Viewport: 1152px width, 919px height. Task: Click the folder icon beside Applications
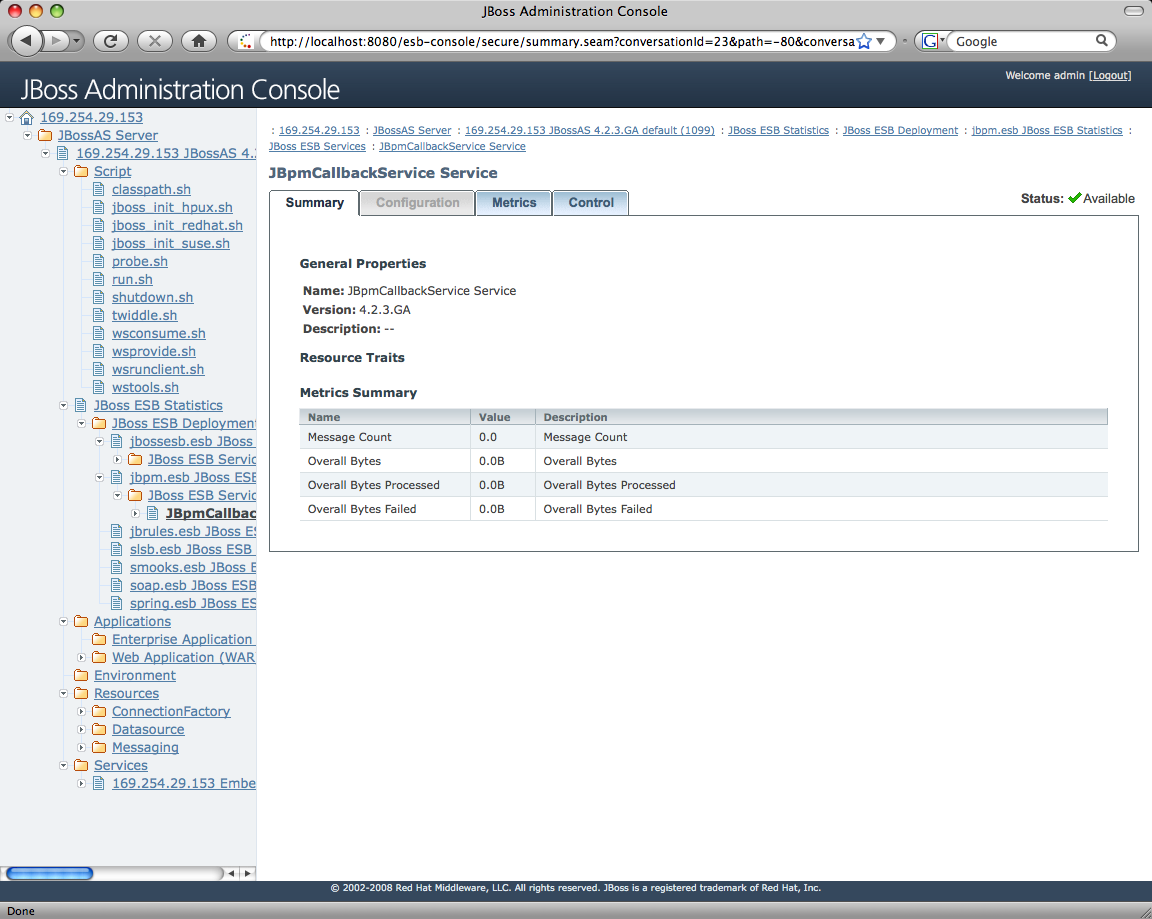(81, 621)
